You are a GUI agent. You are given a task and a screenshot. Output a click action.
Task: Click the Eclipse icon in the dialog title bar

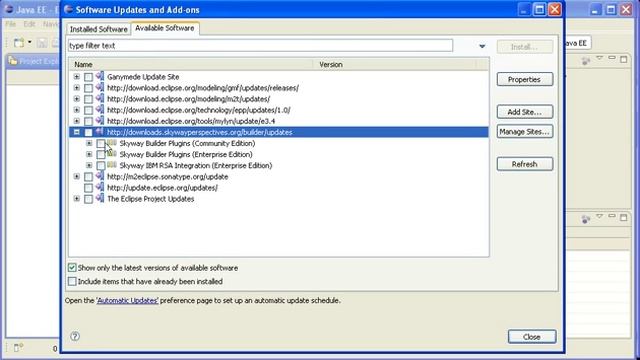click(x=69, y=9)
